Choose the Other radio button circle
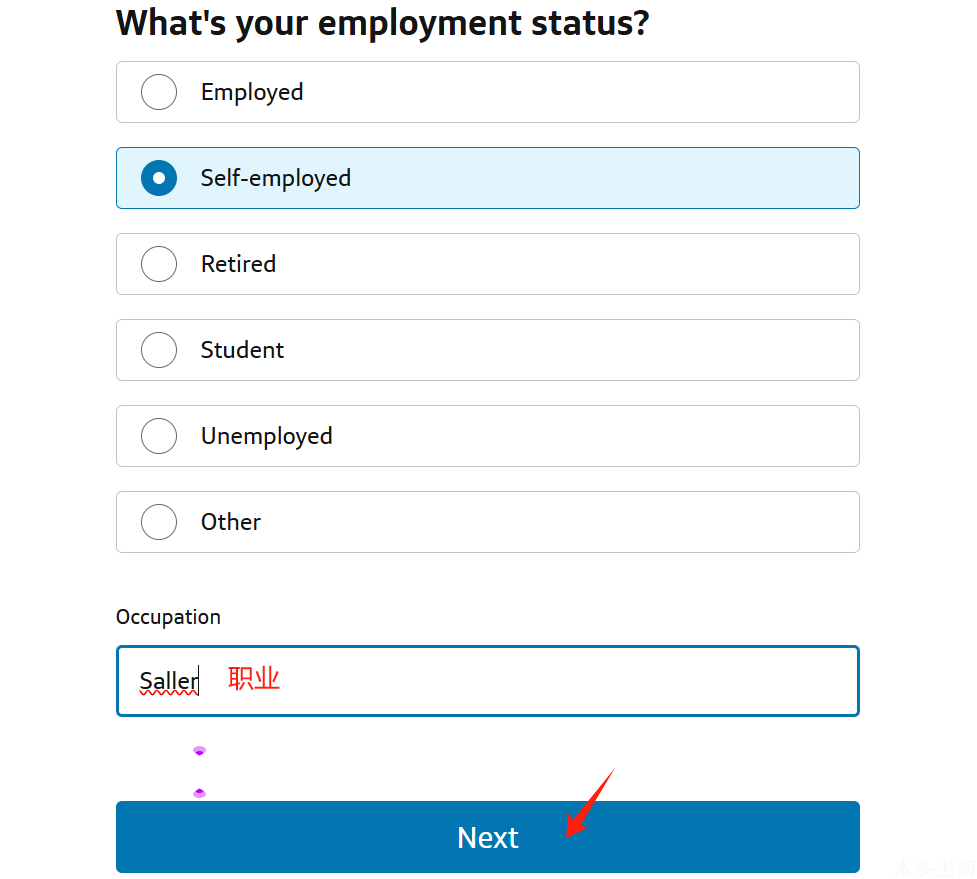977x879 pixels. [x=159, y=522]
